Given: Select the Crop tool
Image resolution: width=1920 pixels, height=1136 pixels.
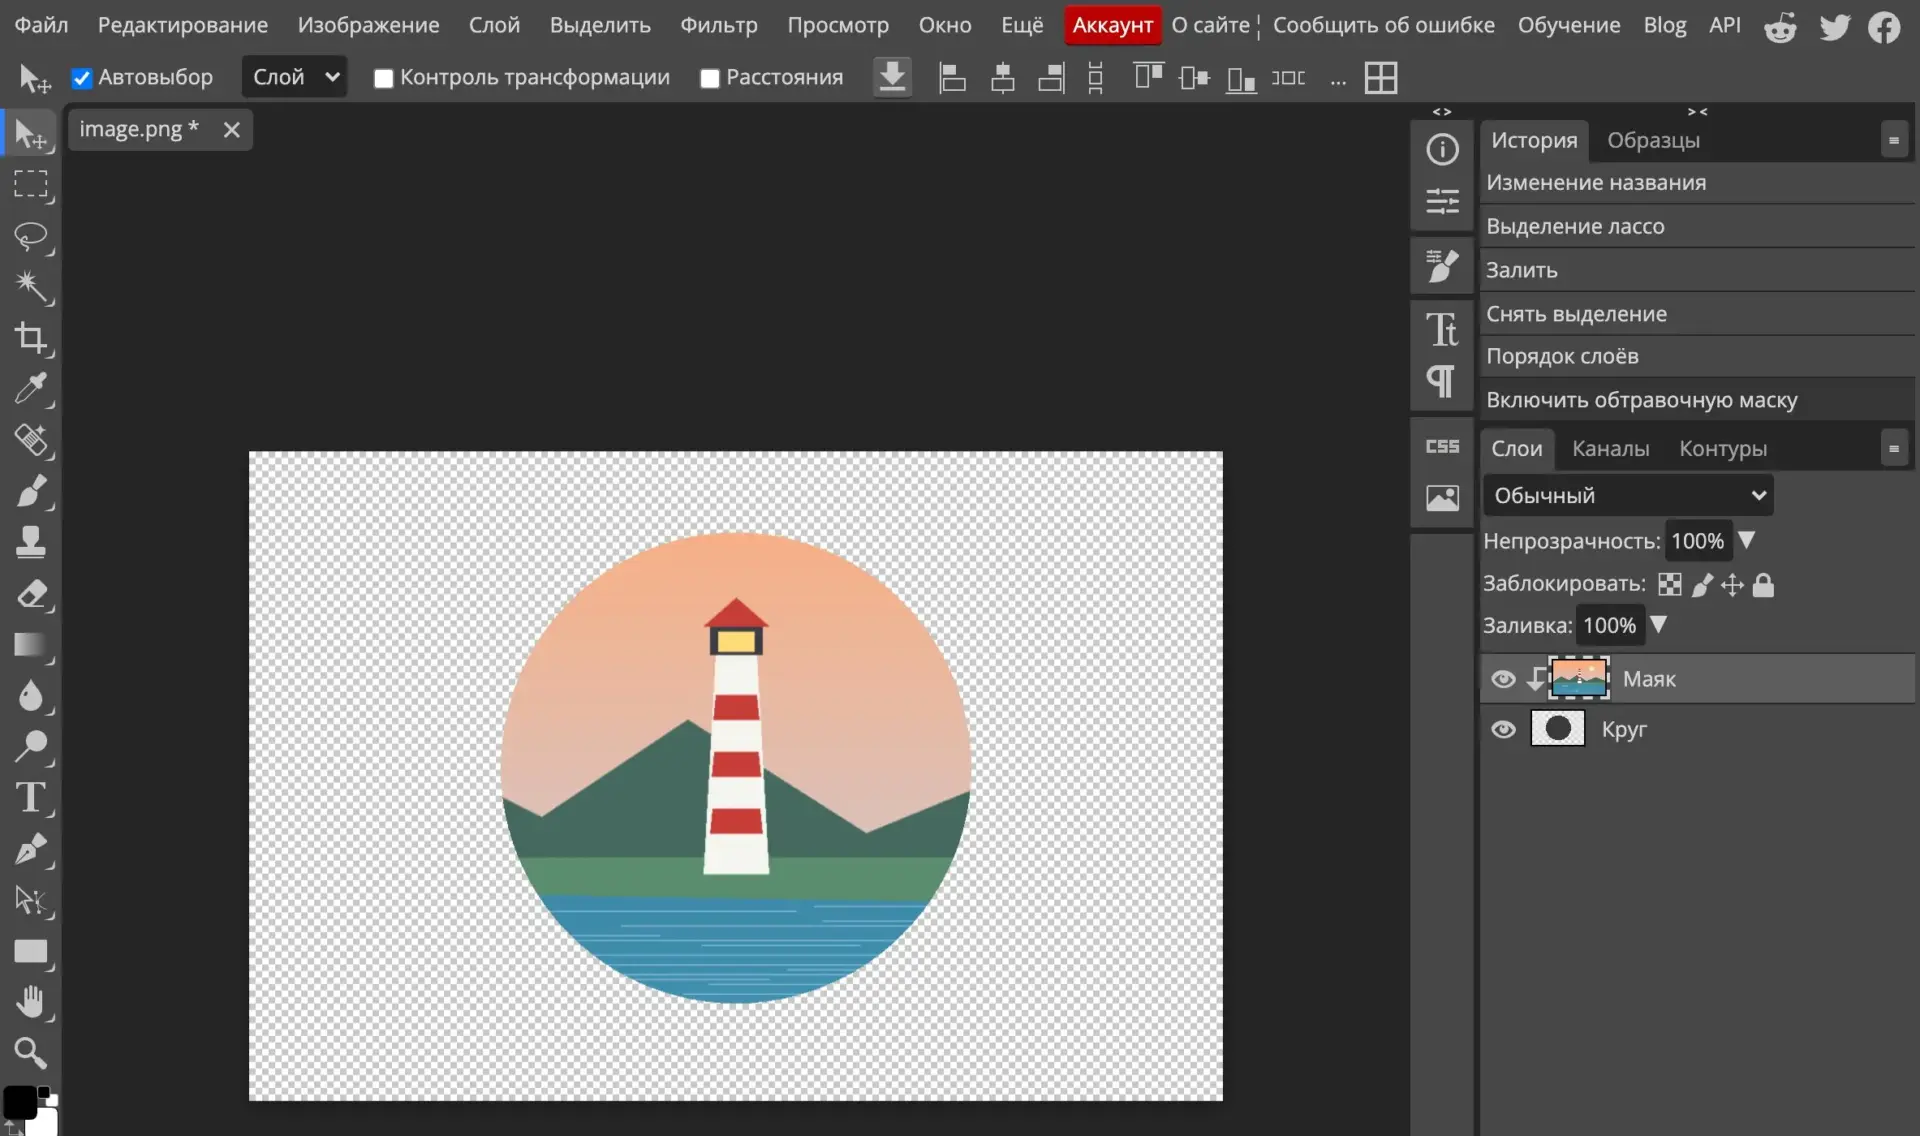Looking at the screenshot, I should click(30, 338).
